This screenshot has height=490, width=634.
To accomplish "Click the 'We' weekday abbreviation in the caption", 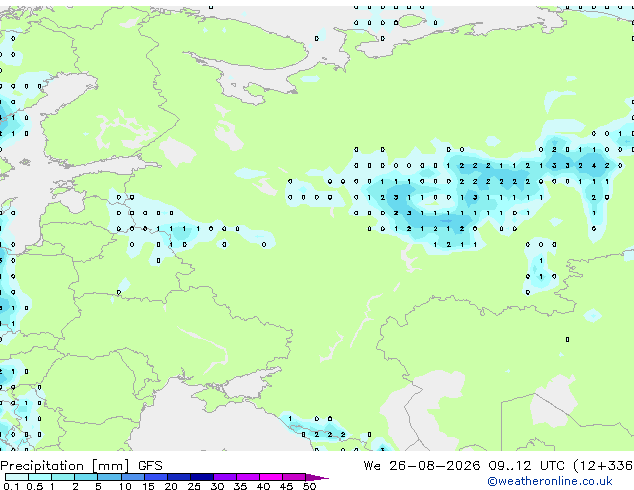I will (372, 466).
